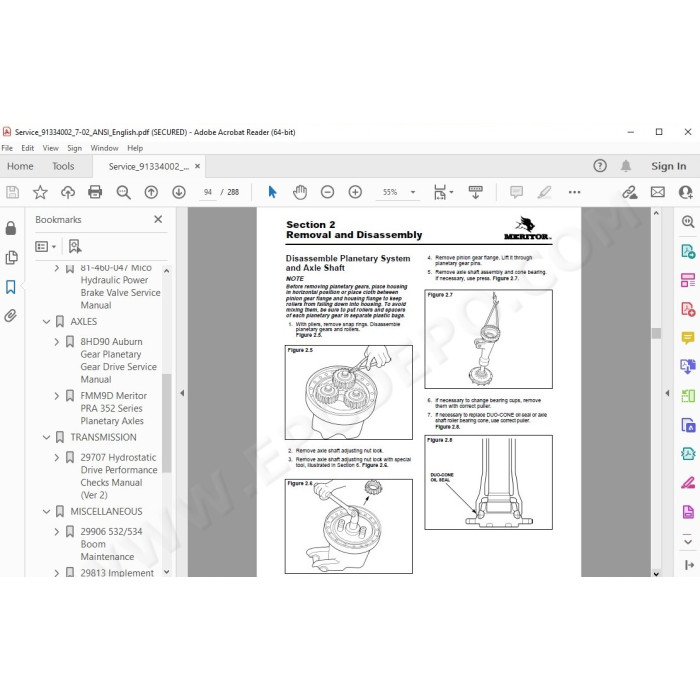The width and height of the screenshot is (700, 700).
Task: Zoom in with plus button
Action: click(355, 192)
